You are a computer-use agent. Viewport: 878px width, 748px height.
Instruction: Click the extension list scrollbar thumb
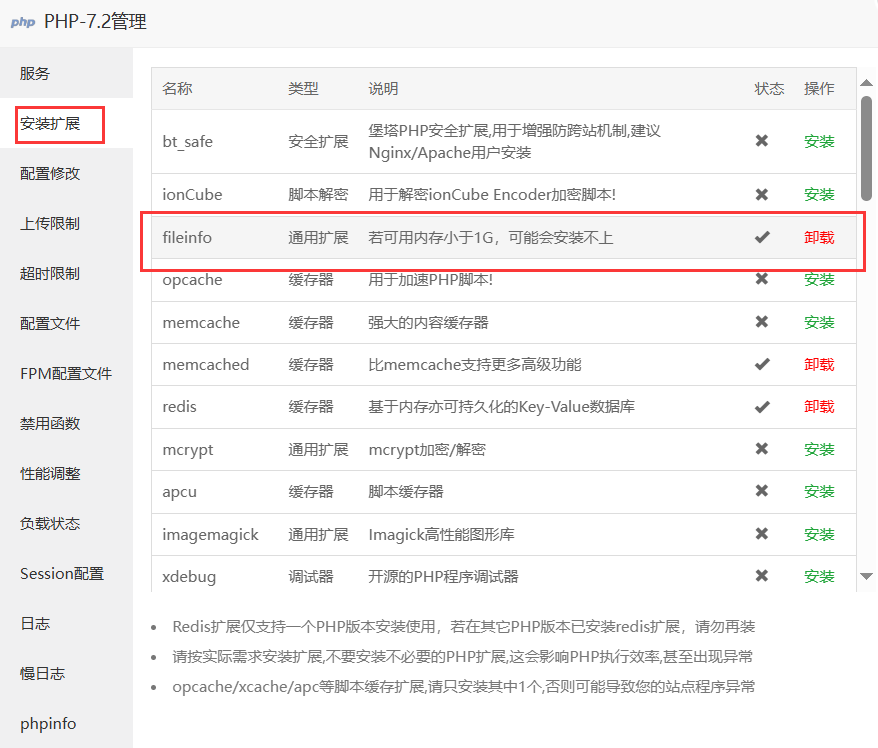pyautogui.click(x=866, y=148)
